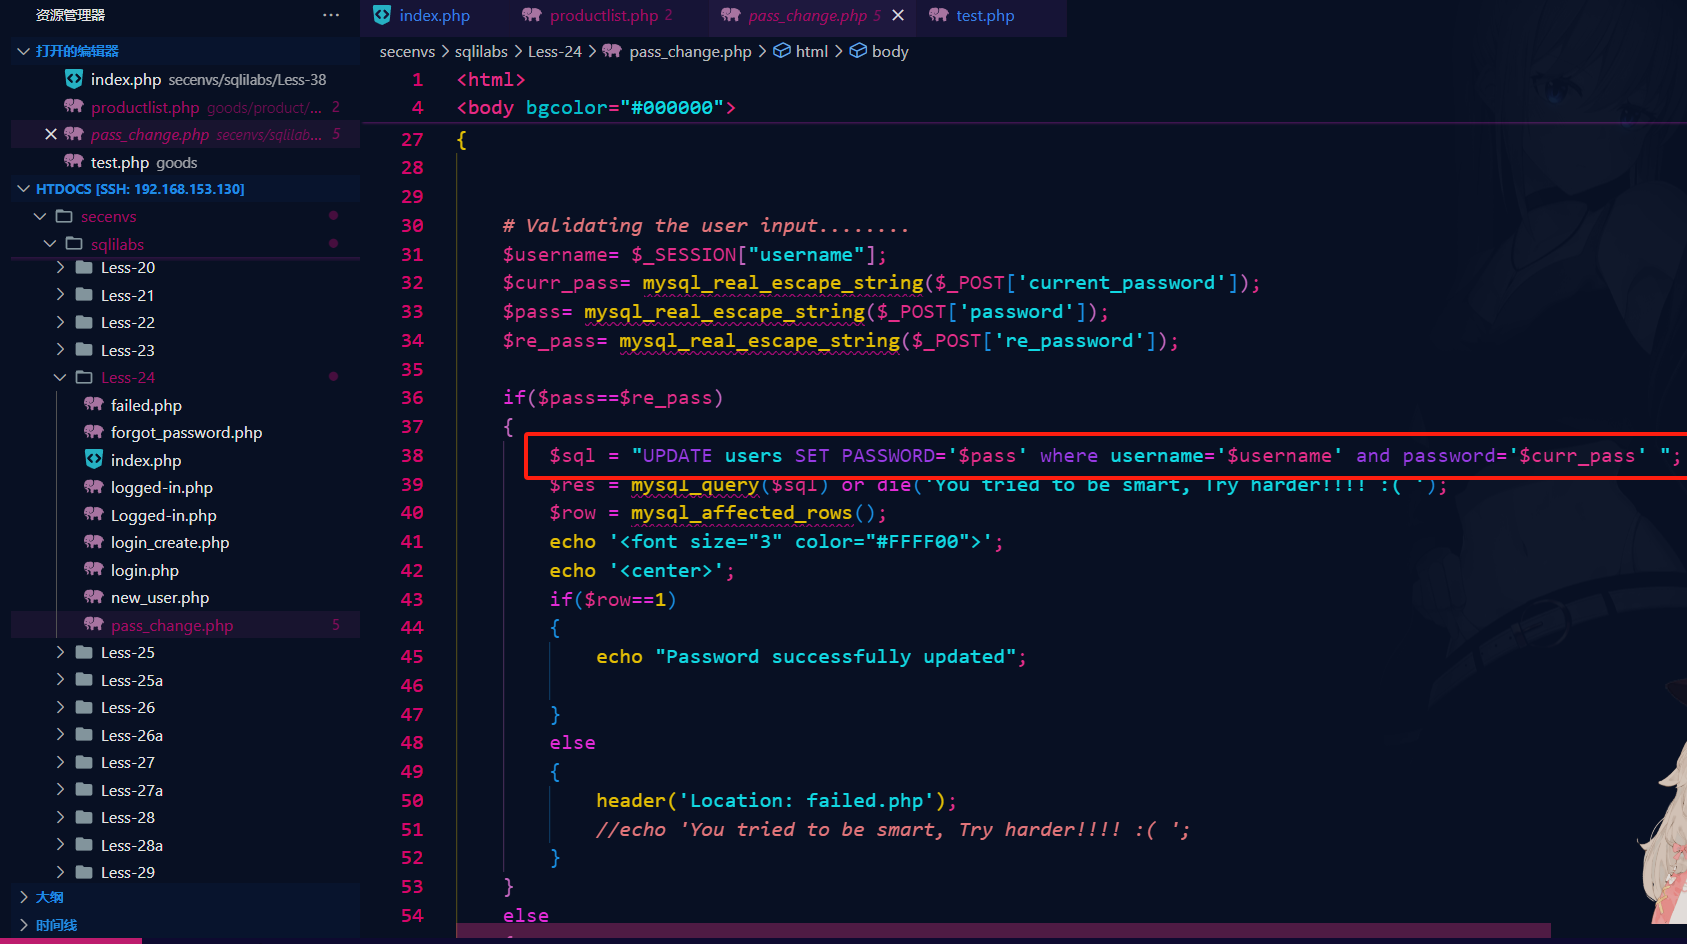
Task: Collapse the Less-24 folder
Action: [60, 377]
